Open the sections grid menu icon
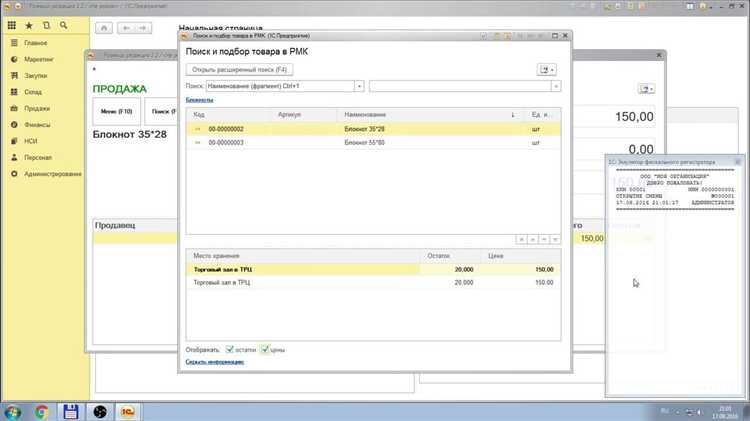The image size is (750, 421). 12,25
